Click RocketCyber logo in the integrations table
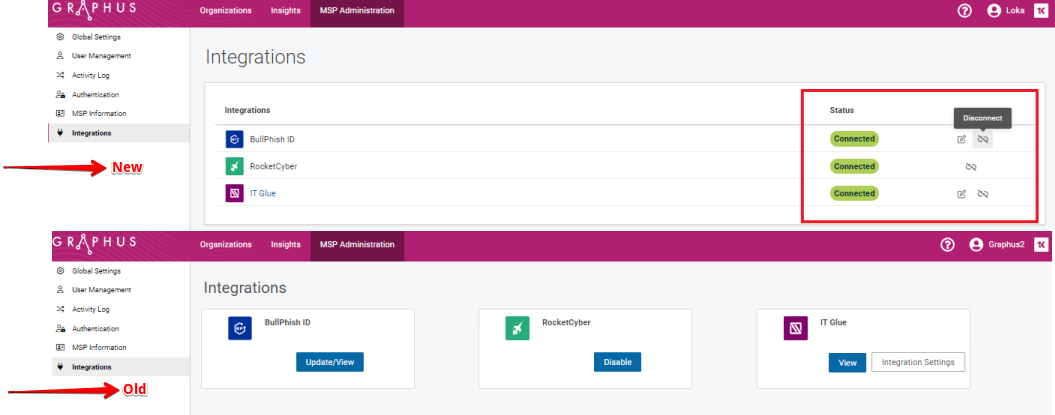This screenshot has height=415, width=1055. [234, 166]
